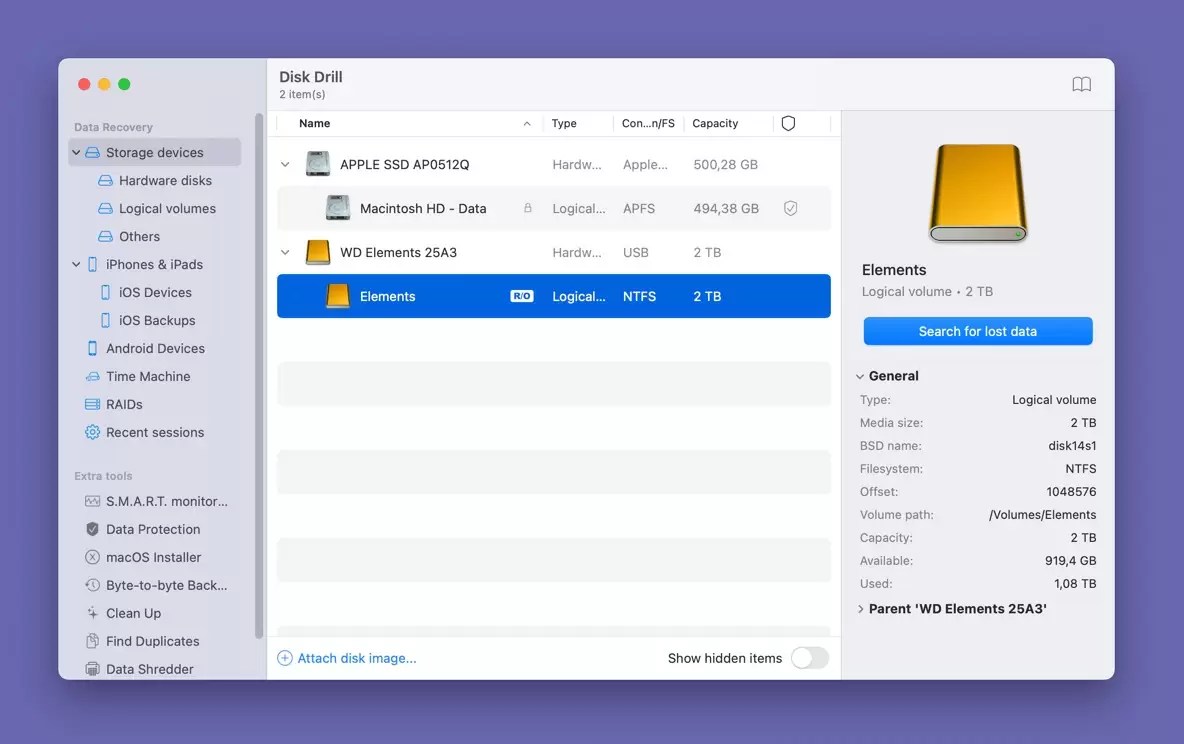Sort by Type column header
Screen dimensions: 1184x744
click(x=564, y=123)
